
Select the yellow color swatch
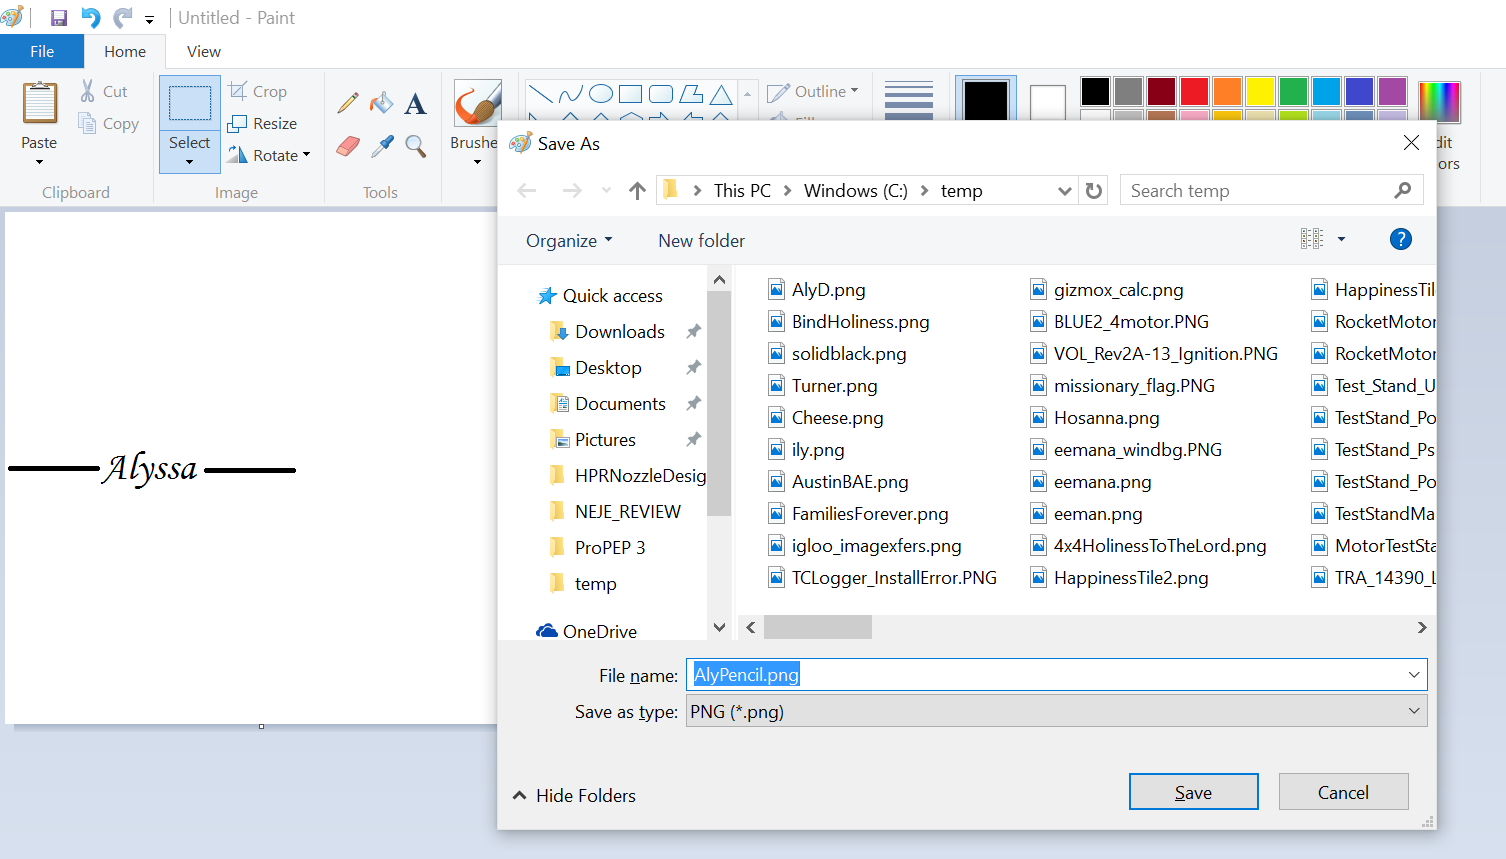(1260, 91)
